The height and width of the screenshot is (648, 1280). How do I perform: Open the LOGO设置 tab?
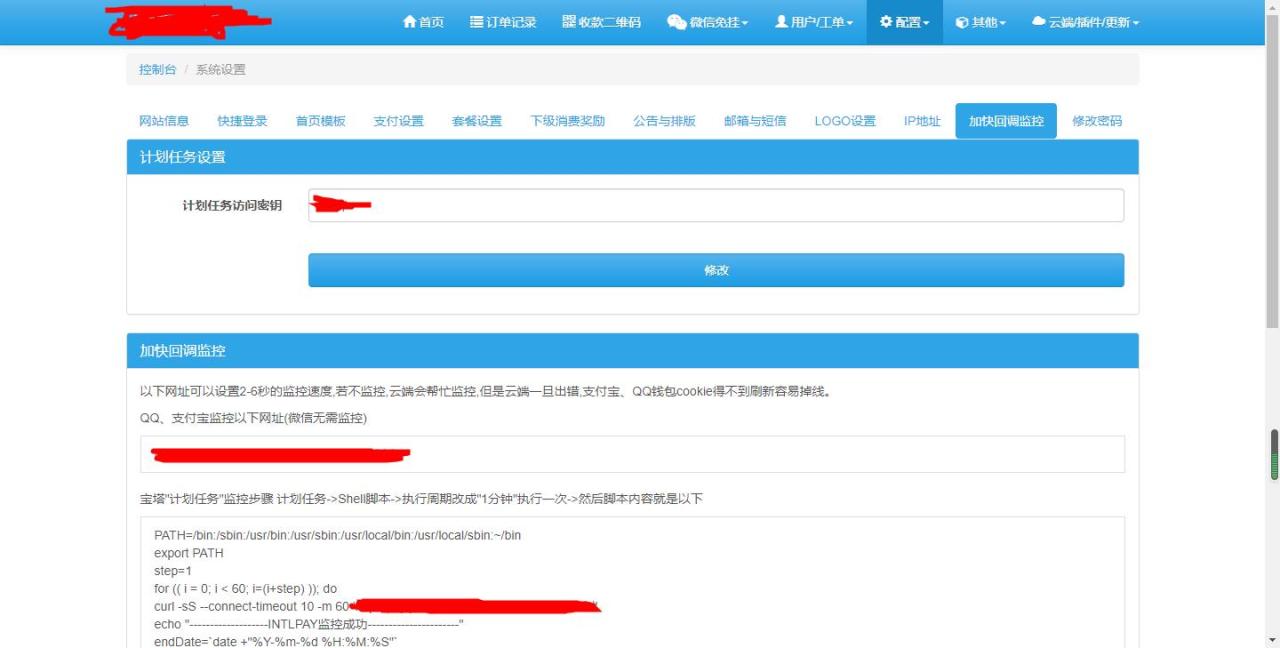(x=844, y=121)
